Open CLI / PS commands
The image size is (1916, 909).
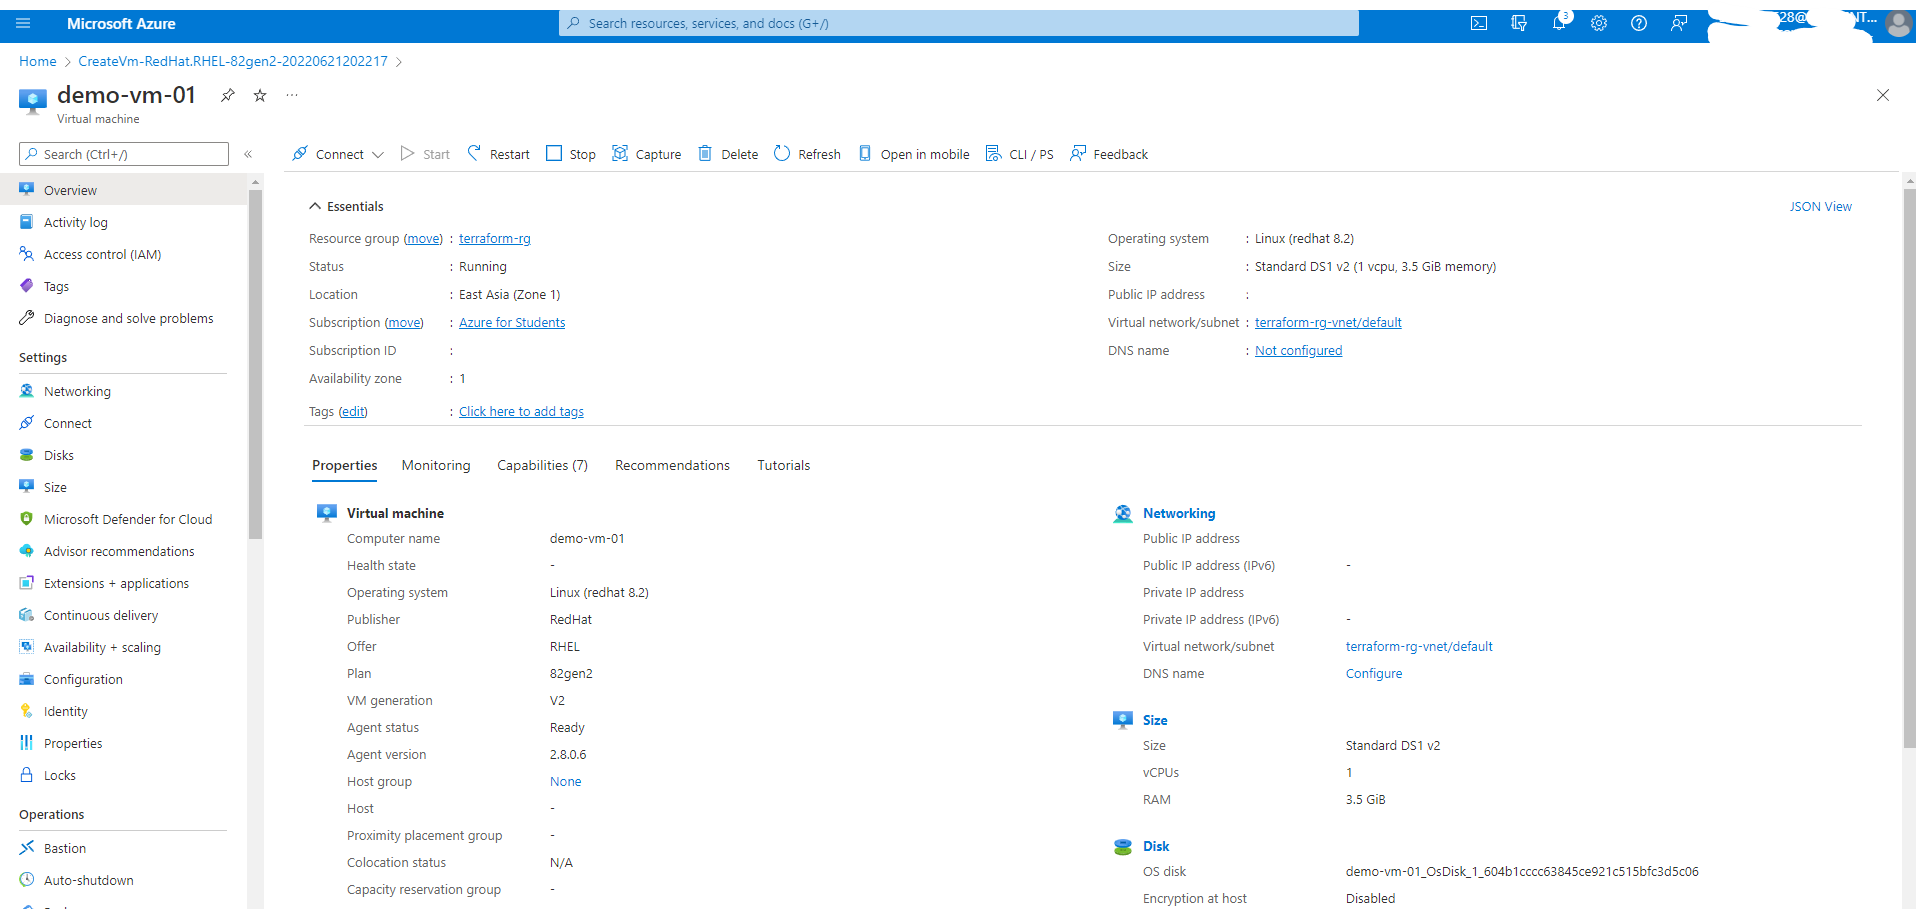[x=1020, y=154]
